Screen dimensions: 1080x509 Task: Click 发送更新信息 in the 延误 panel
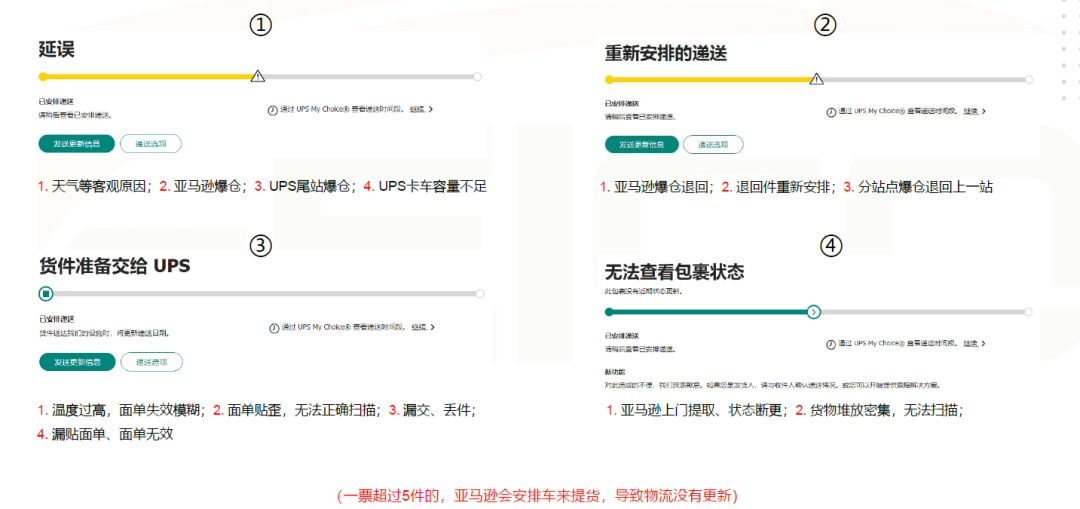pyautogui.click(x=76, y=143)
